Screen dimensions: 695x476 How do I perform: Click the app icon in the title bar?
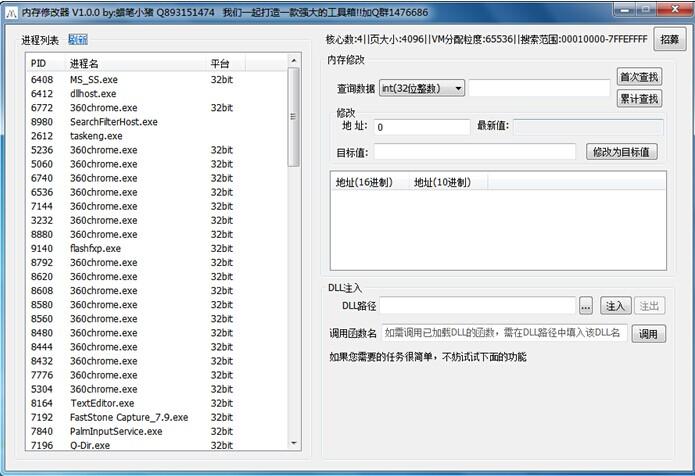click(12, 11)
